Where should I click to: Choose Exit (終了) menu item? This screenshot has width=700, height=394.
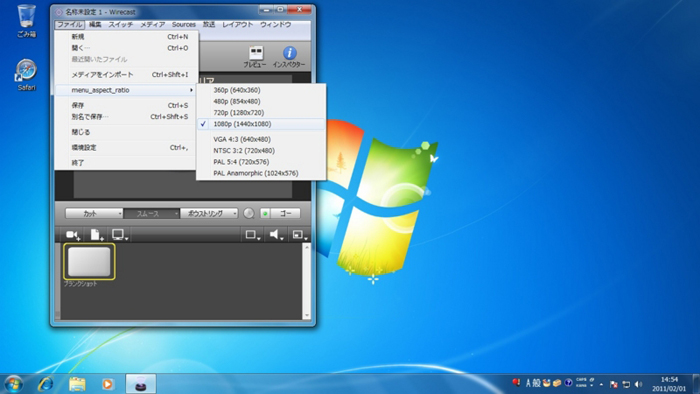(125, 163)
